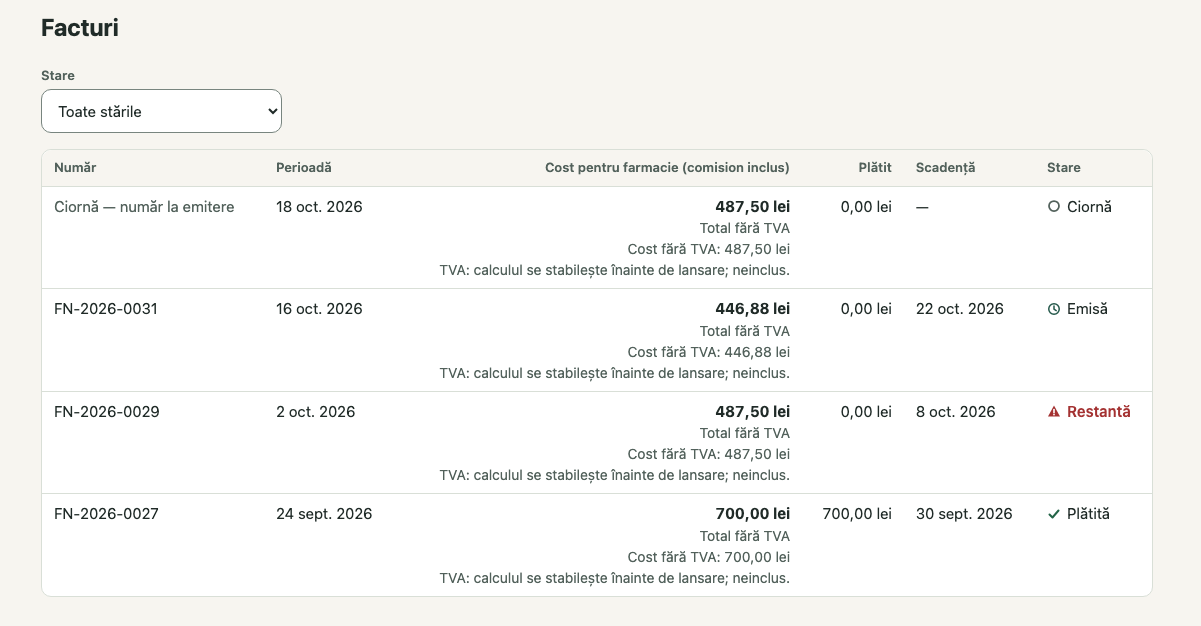Click the 700,00 lei bold cost amount

(x=752, y=514)
